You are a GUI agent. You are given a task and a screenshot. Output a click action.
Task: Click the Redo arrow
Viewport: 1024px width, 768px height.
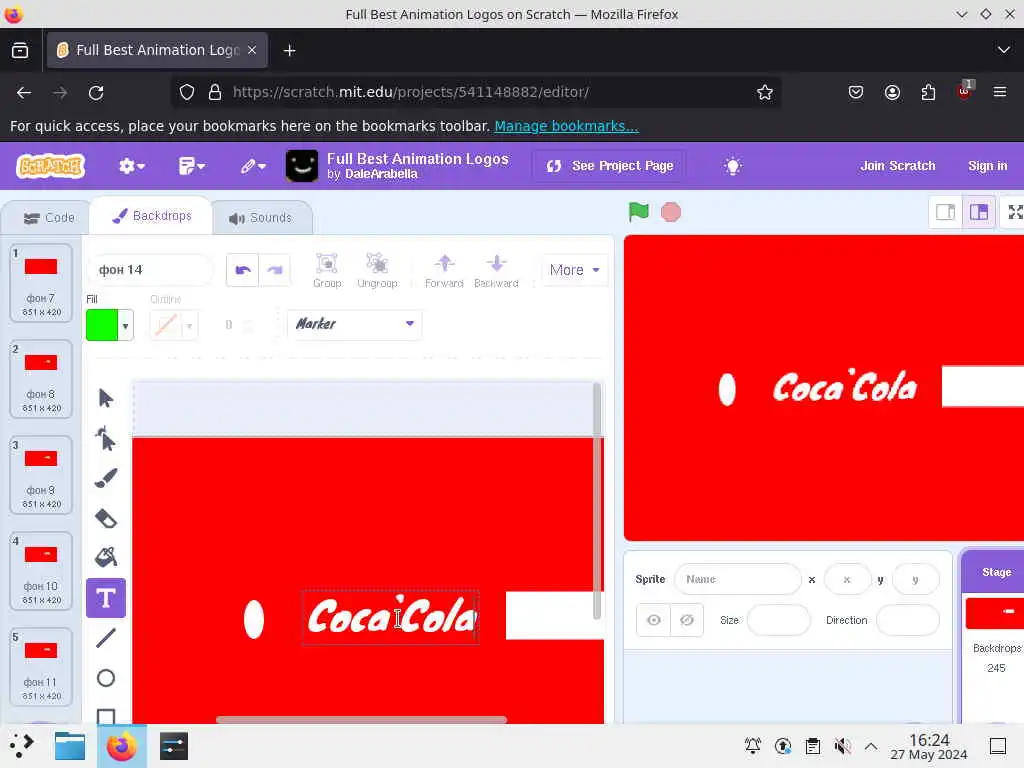pos(274,270)
